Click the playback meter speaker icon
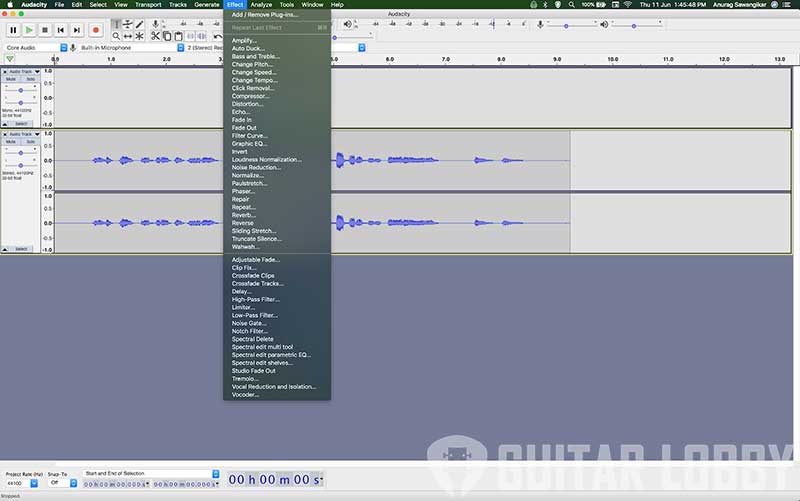Image resolution: width=800 pixels, height=501 pixels. click(347, 24)
